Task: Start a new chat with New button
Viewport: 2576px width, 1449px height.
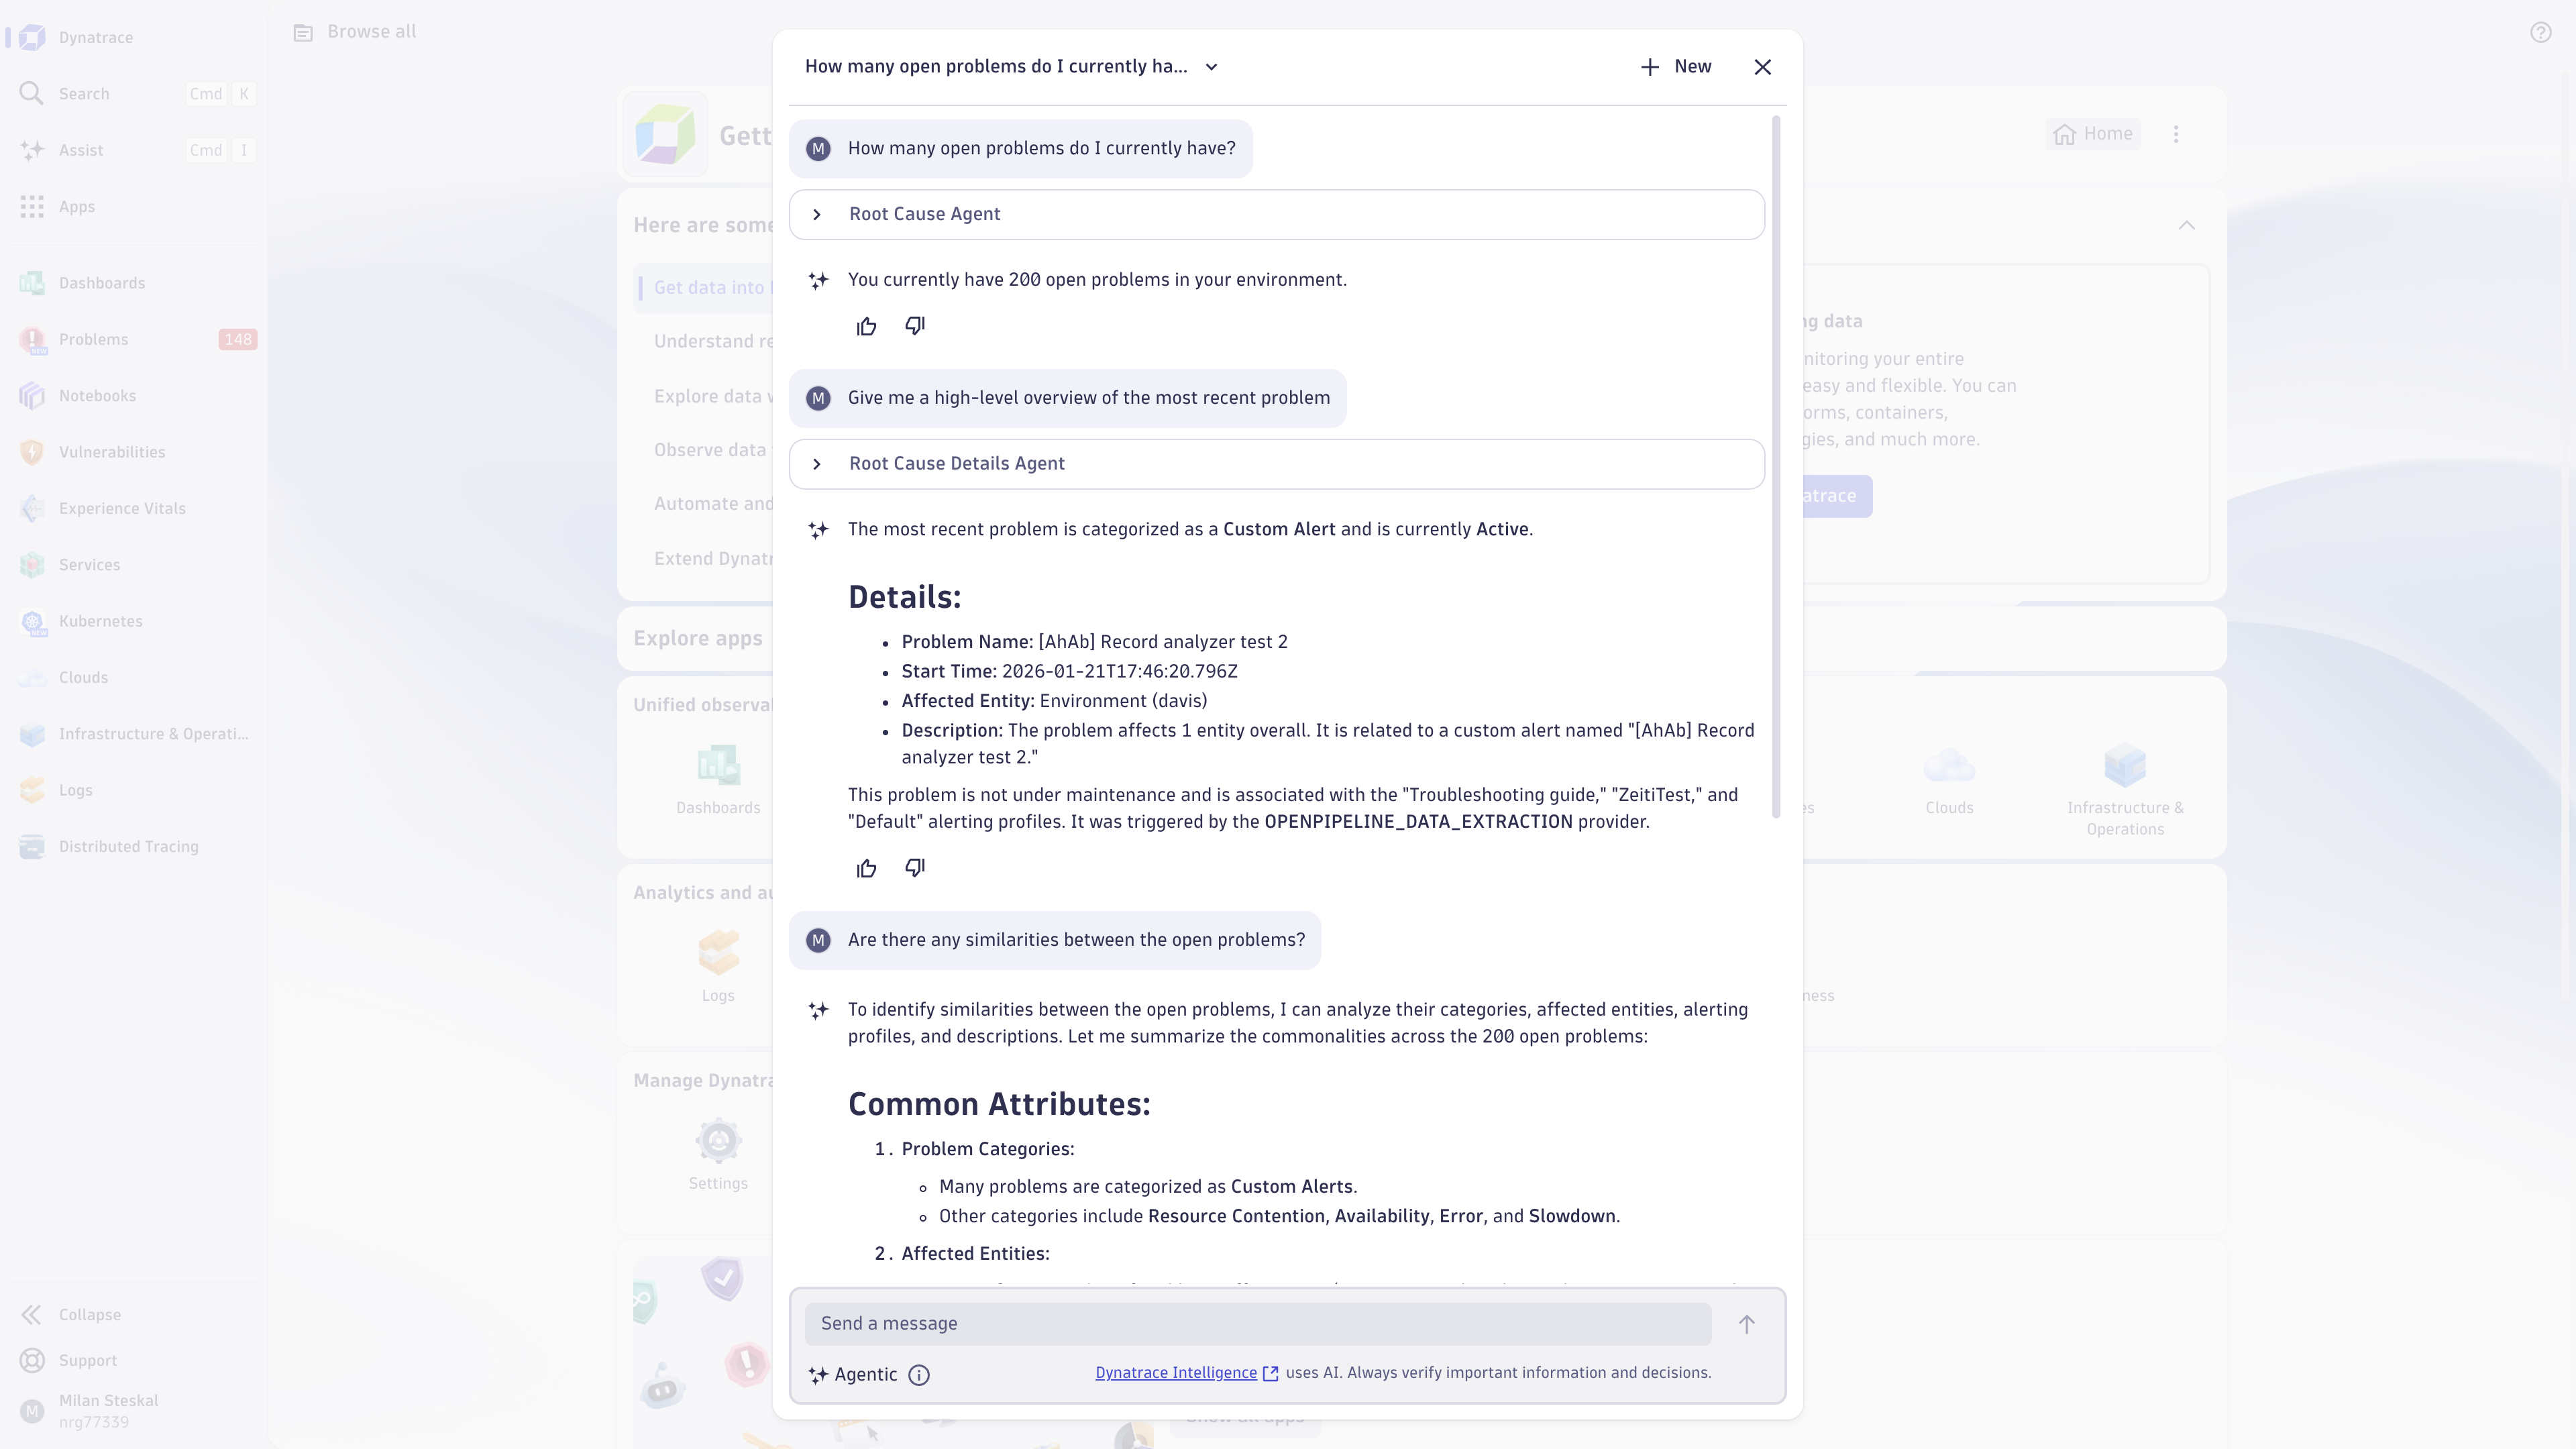Action: [x=1676, y=67]
